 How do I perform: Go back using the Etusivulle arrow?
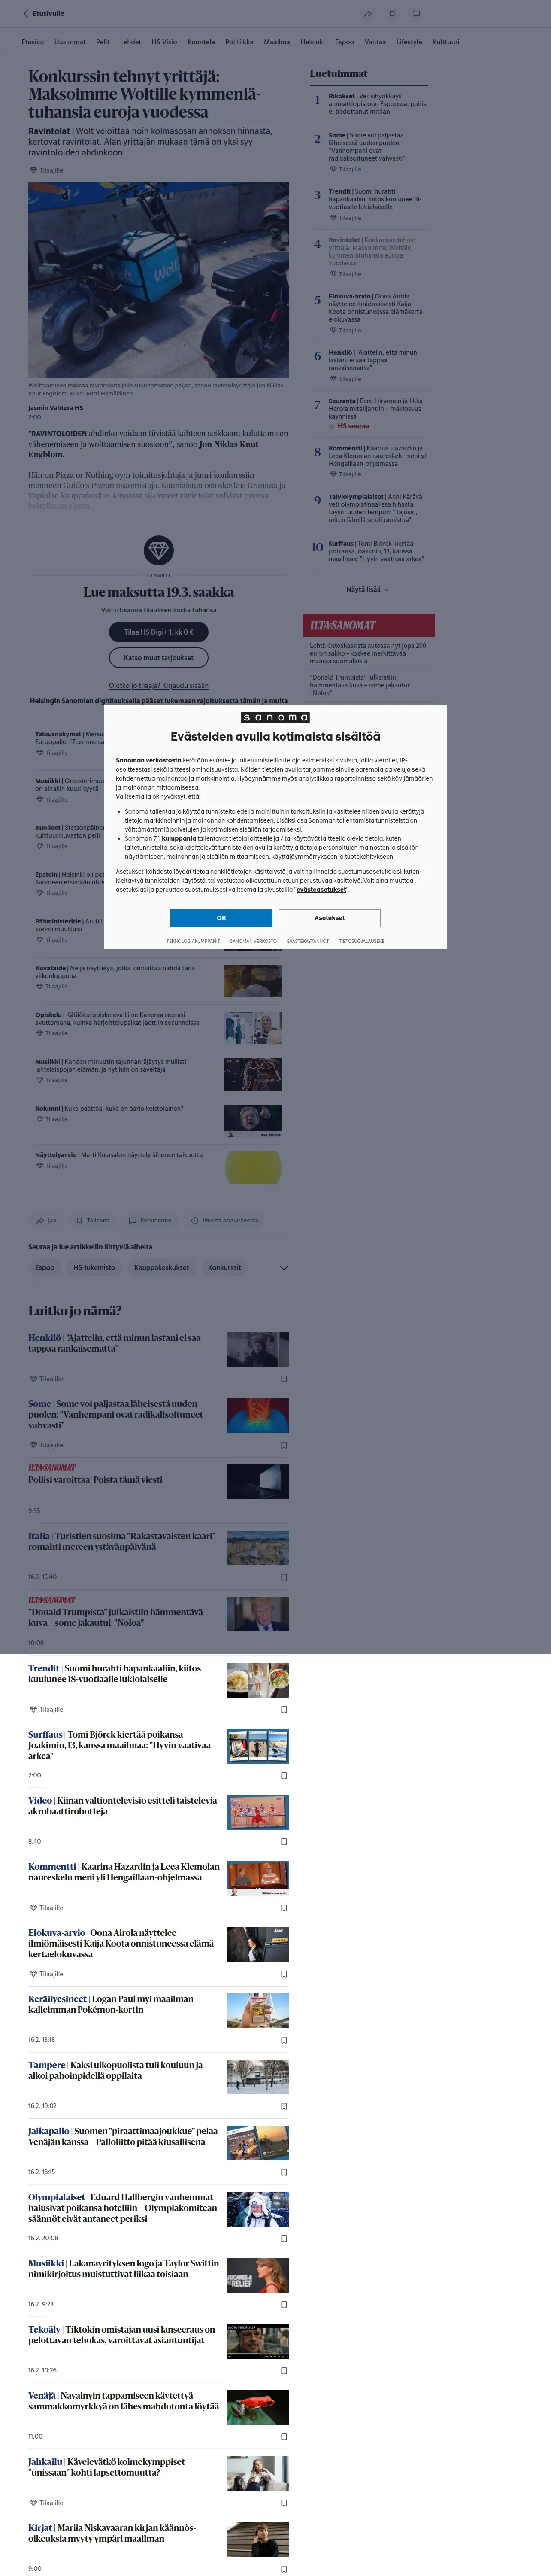coord(44,14)
